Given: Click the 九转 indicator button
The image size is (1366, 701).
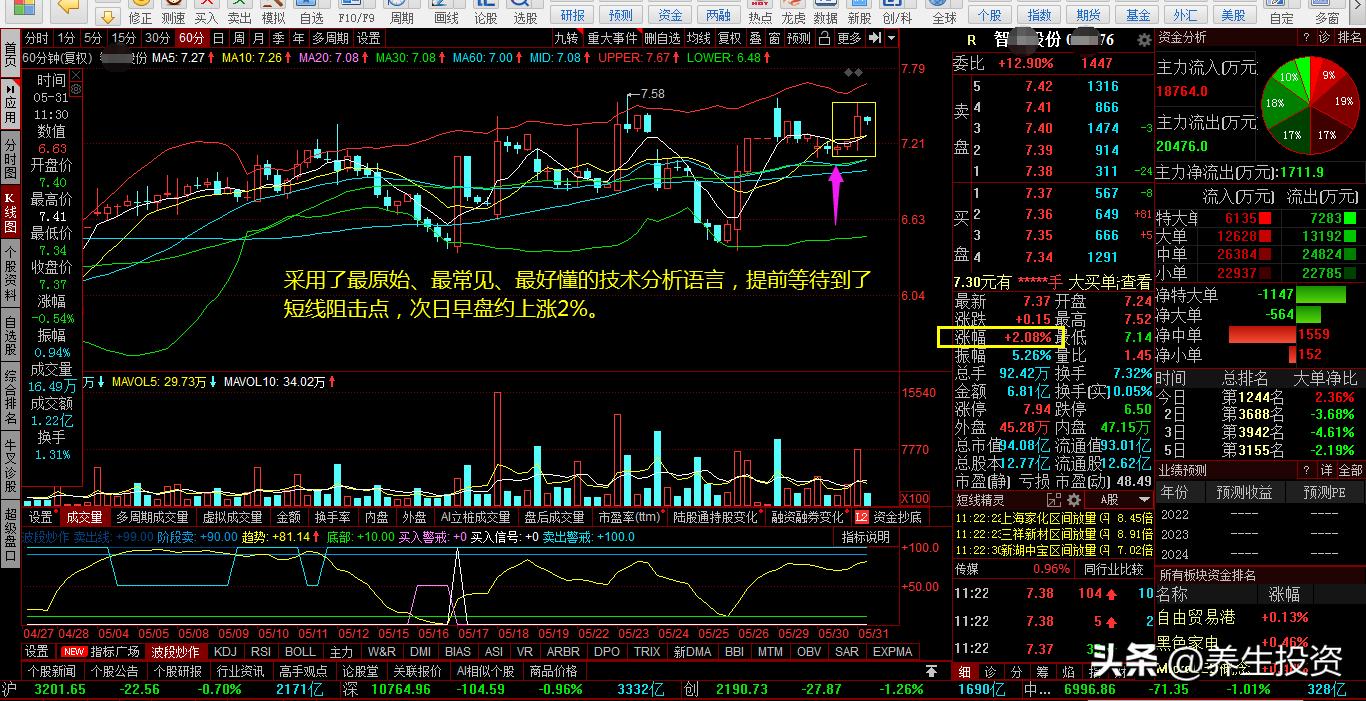Looking at the screenshot, I should click(567, 38).
